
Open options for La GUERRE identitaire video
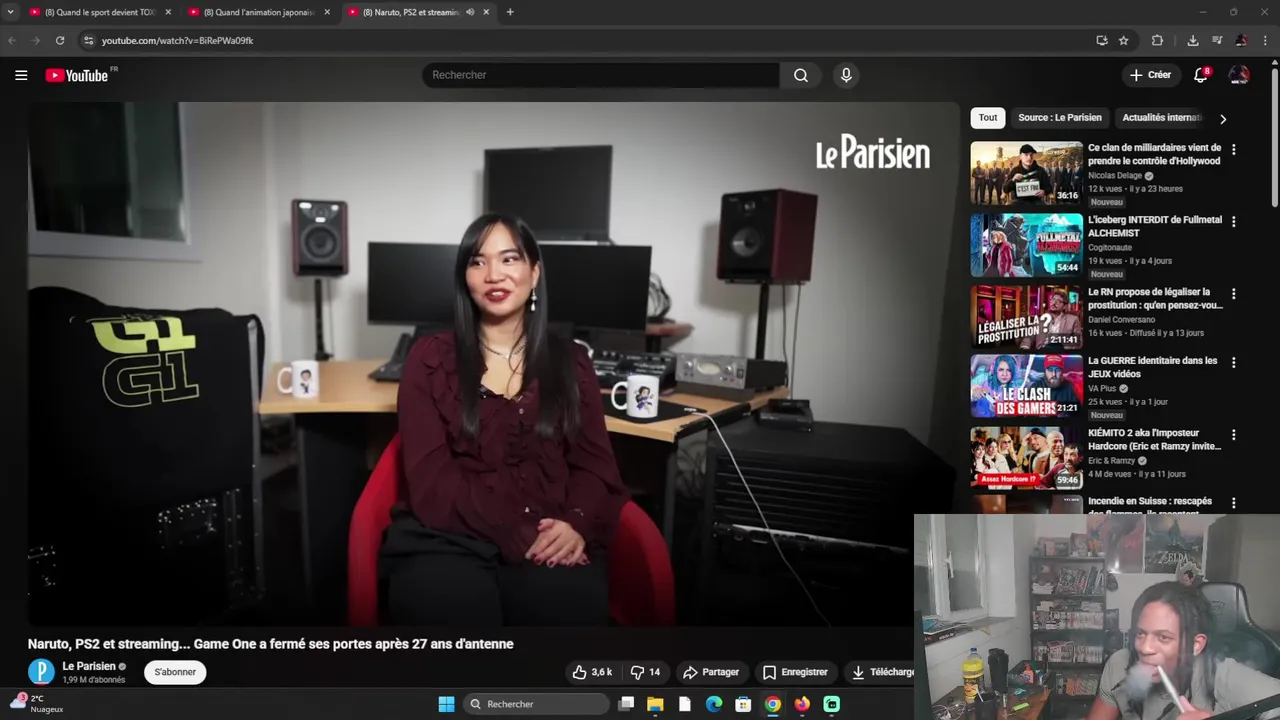click(1233, 362)
